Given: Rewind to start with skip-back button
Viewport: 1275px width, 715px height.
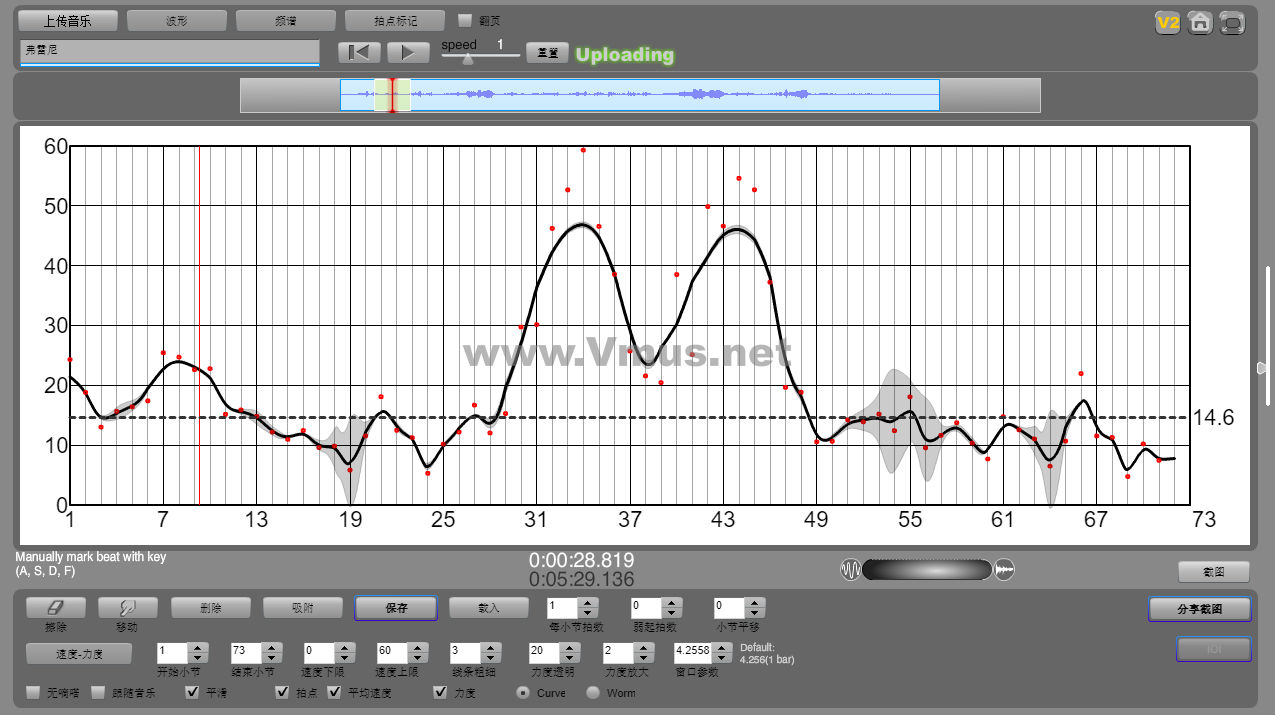Looking at the screenshot, I should 358,53.
